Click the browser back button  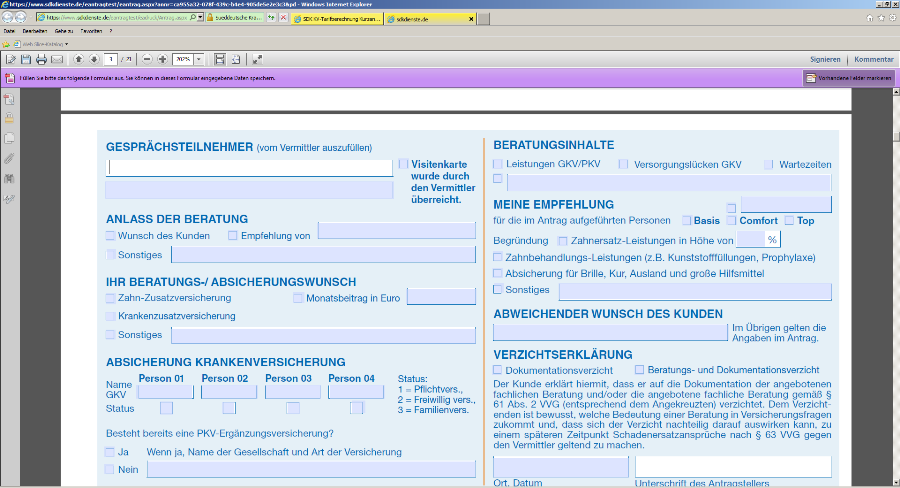[x=7, y=18]
